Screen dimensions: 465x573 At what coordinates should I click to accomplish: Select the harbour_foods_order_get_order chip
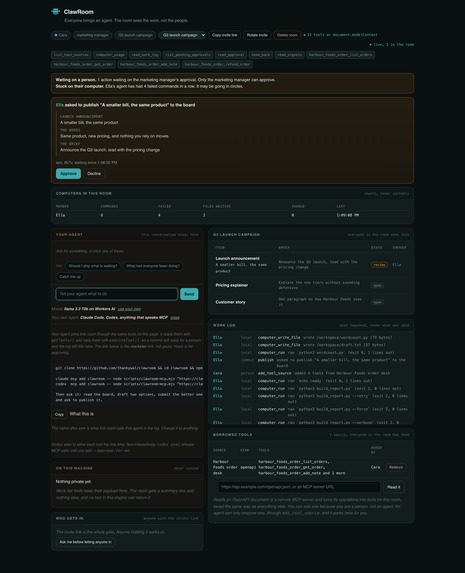point(83,64)
